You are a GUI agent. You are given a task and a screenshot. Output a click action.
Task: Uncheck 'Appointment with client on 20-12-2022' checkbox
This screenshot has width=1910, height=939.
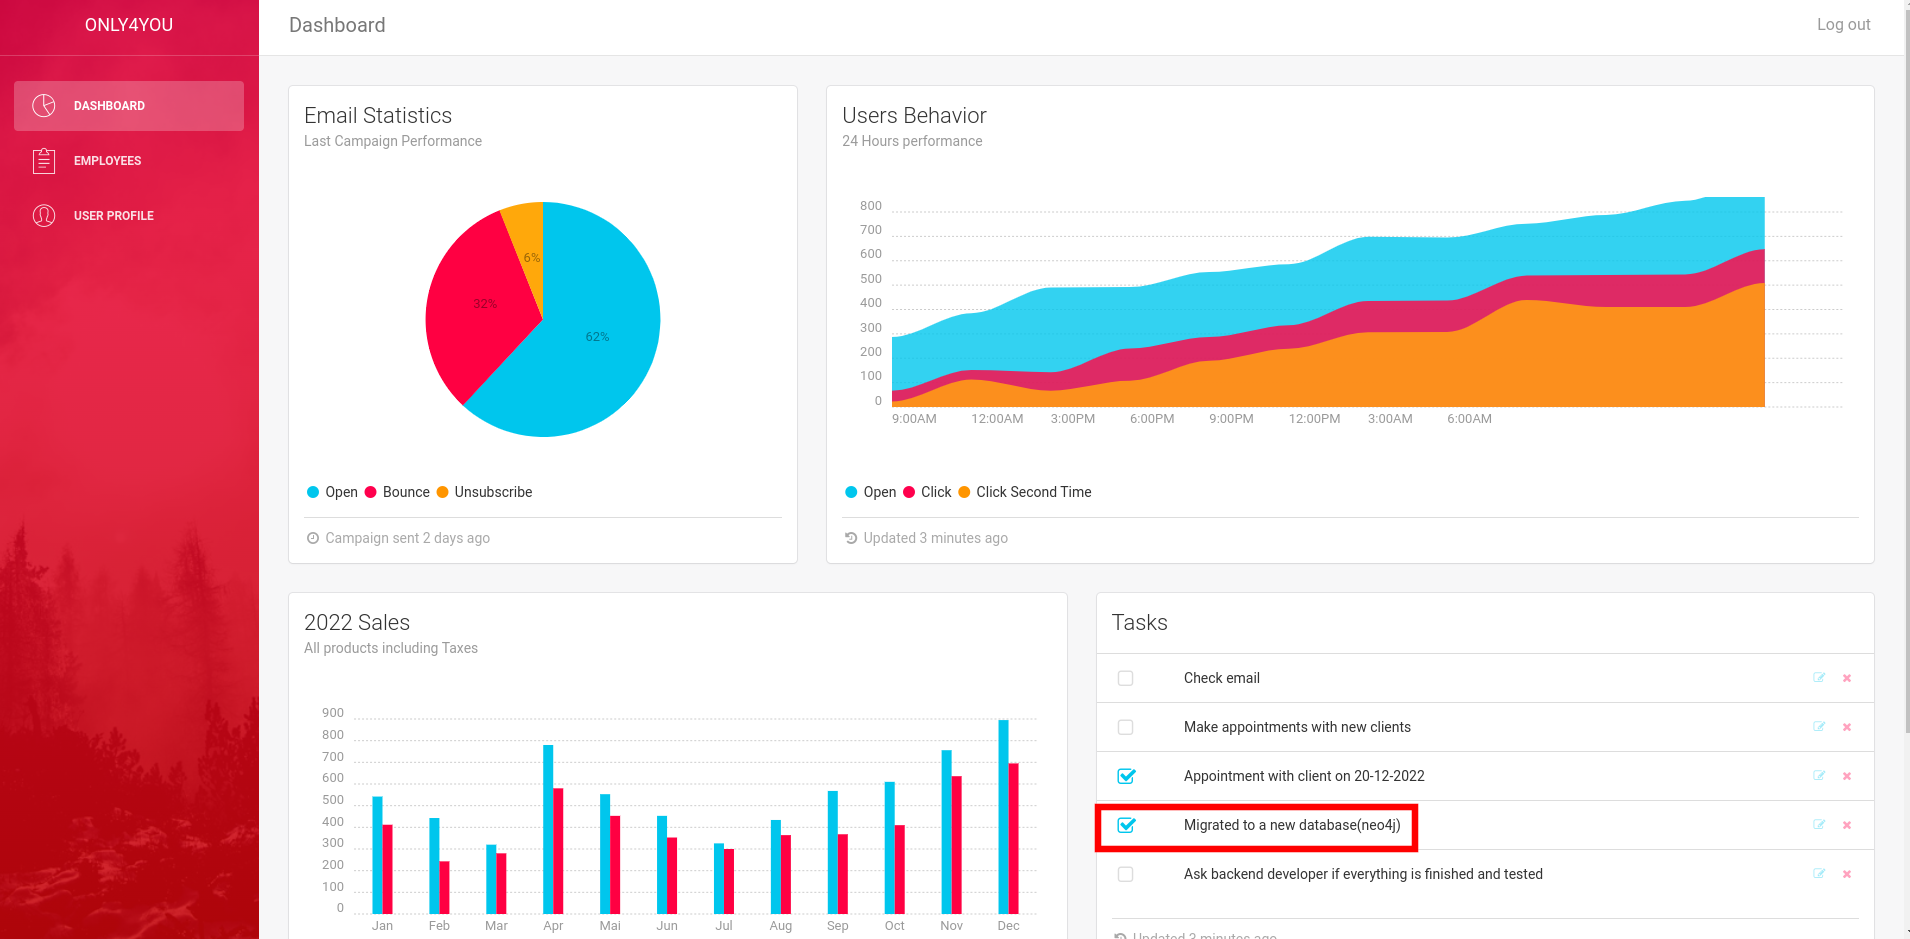tap(1126, 776)
